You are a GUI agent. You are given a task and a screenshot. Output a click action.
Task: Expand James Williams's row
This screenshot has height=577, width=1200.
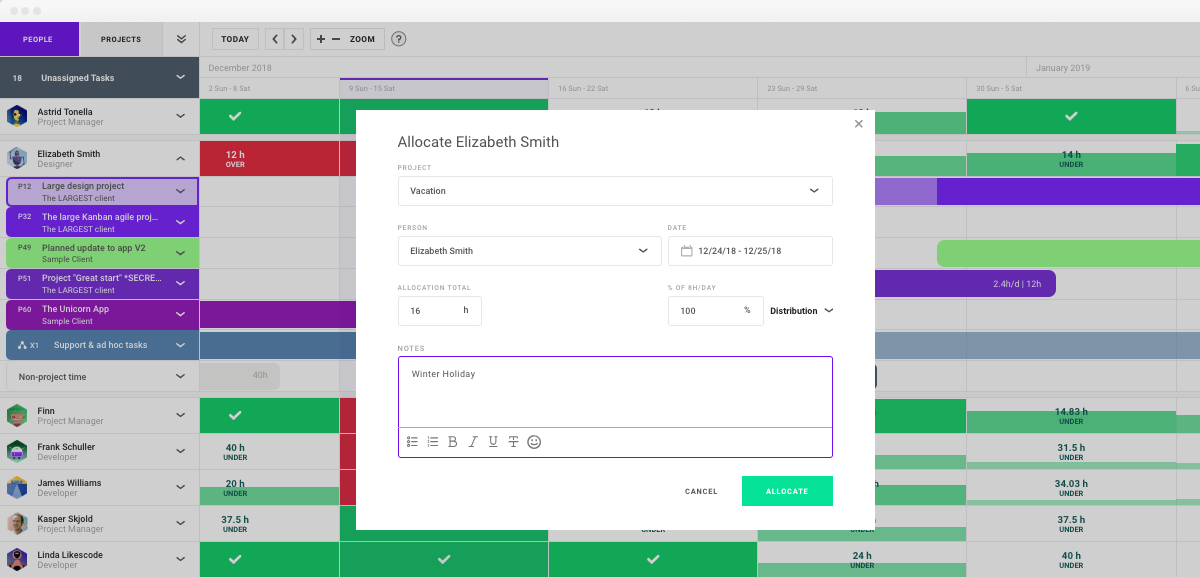click(180, 488)
